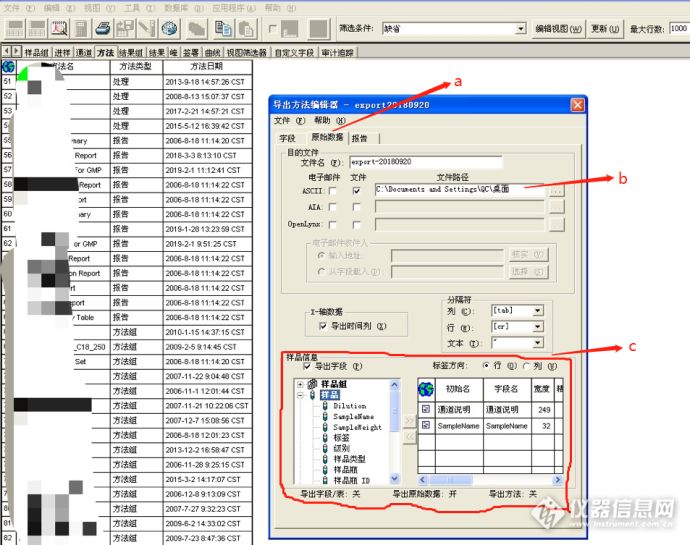Screen dimensions: 690x545
Task: Click the print (printer) toolbar icon
Action: tap(103, 29)
